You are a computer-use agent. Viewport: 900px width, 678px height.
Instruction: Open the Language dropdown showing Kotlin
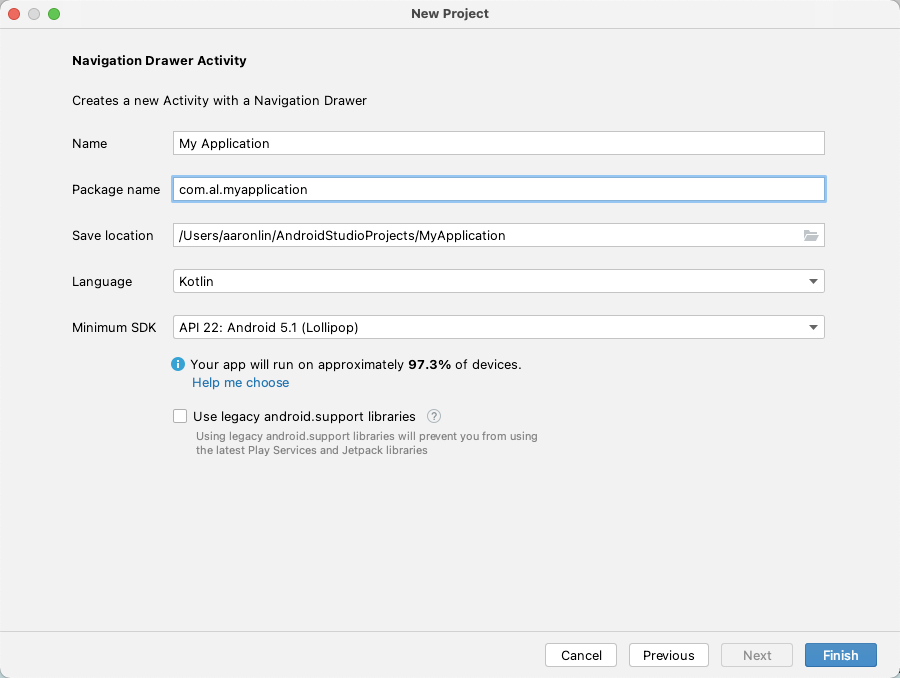[x=499, y=281]
